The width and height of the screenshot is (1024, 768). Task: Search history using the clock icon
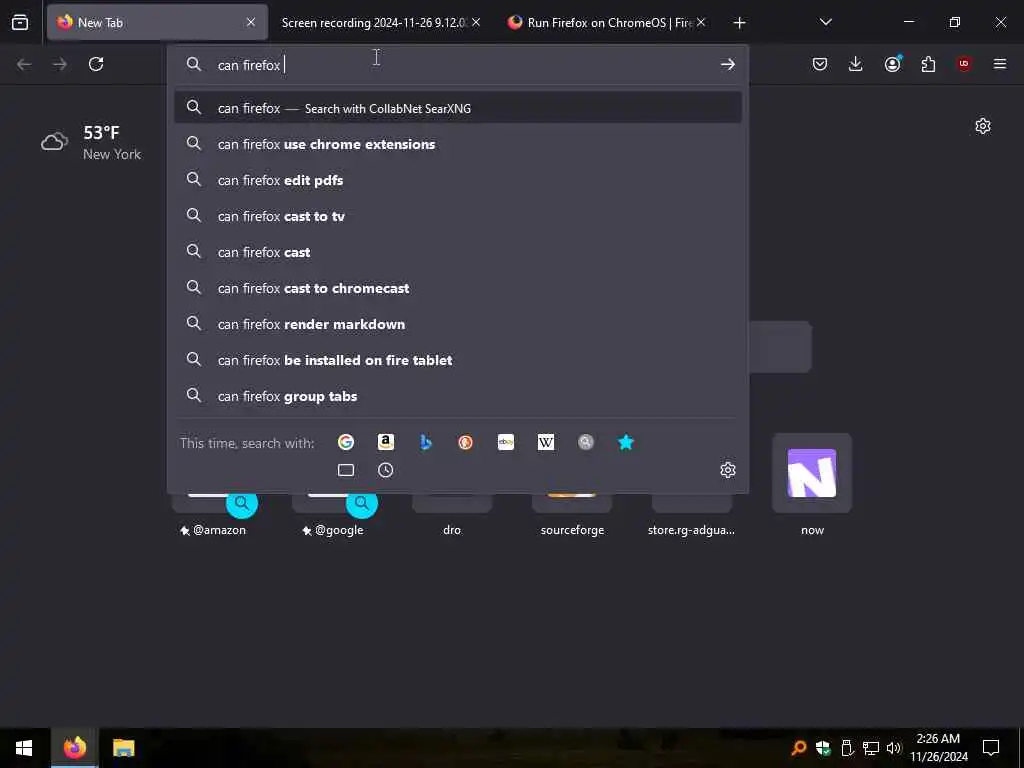click(x=386, y=470)
